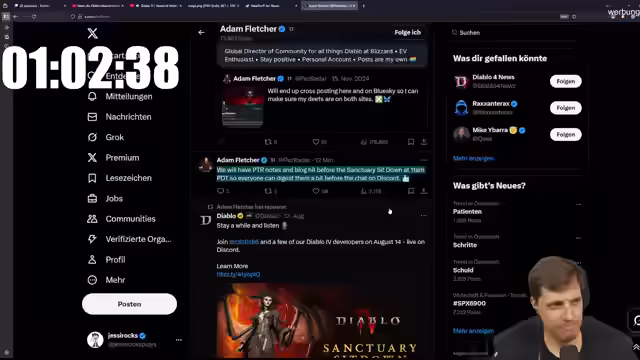Share the pinned cross posting tweet
This screenshot has width=640, height=360.
point(424,142)
